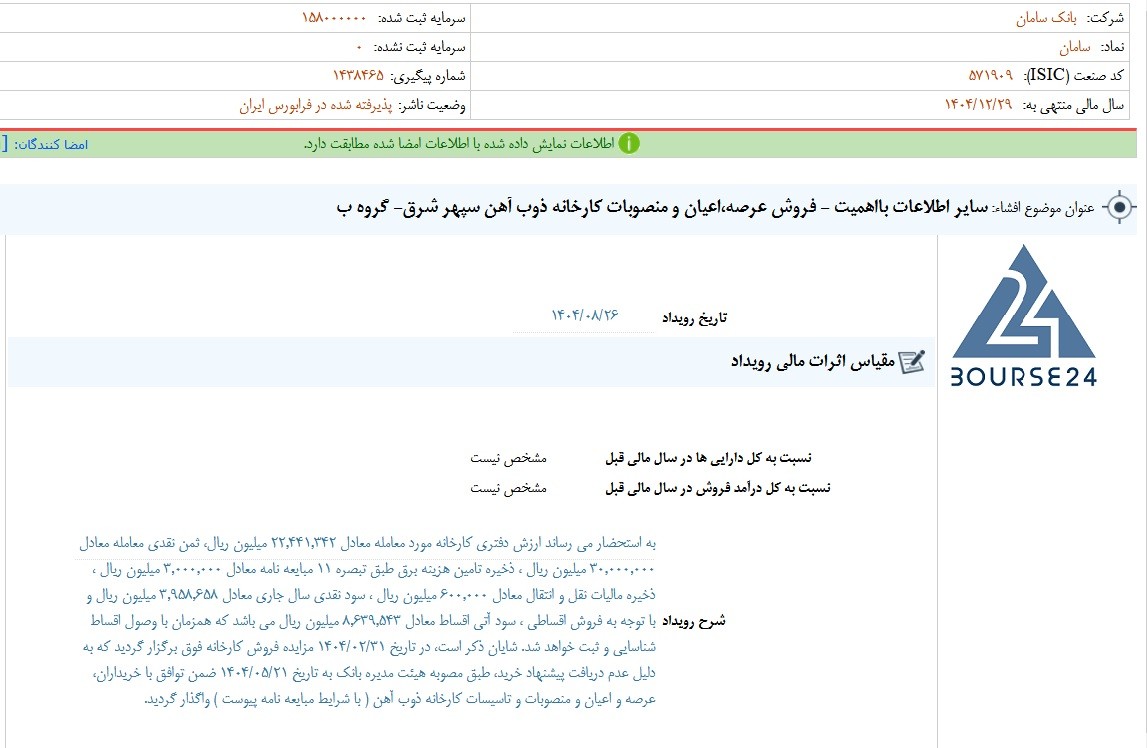1147x748 pixels.
Task: Click the سرمایه ثبت نشده label
Action: pos(420,47)
